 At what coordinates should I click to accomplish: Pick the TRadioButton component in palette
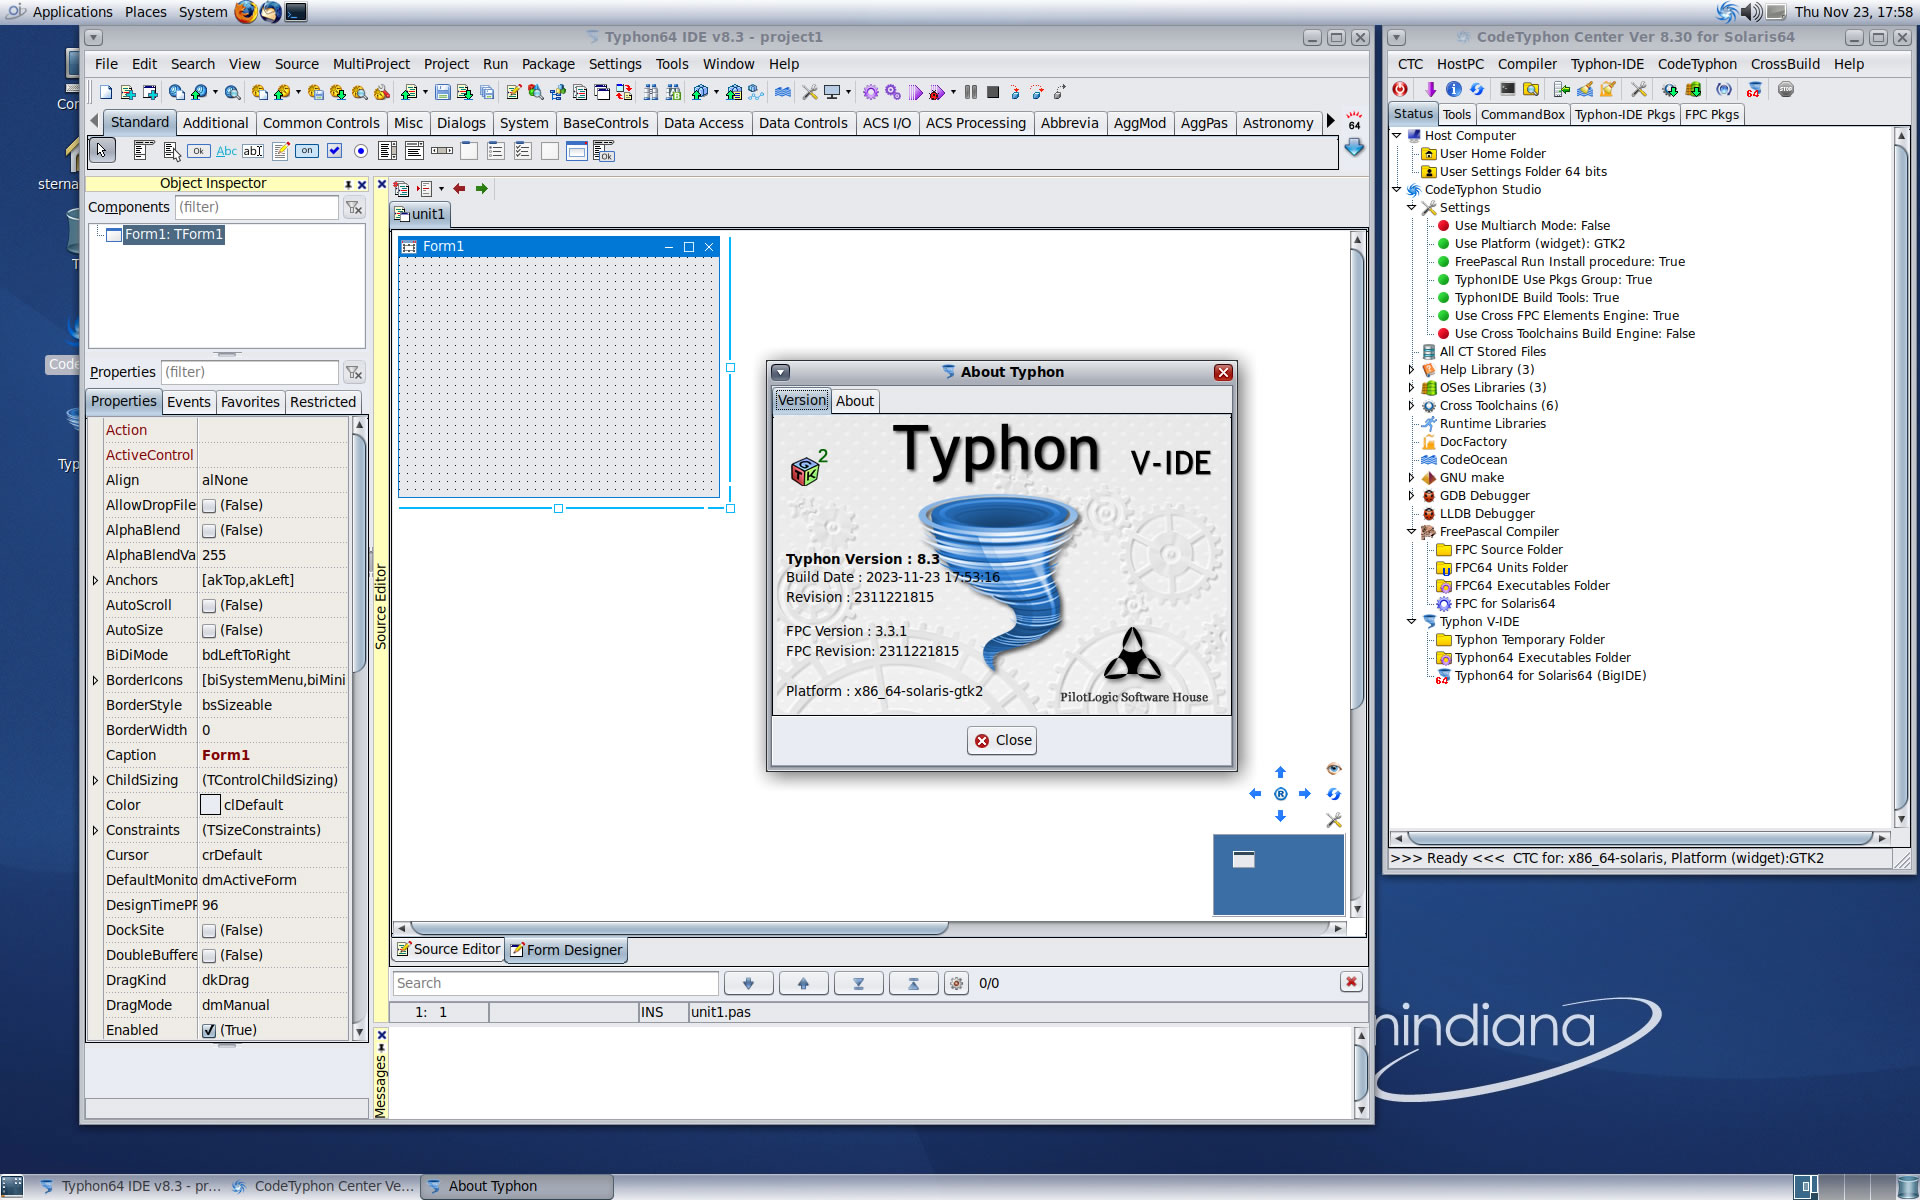(x=360, y=151)
